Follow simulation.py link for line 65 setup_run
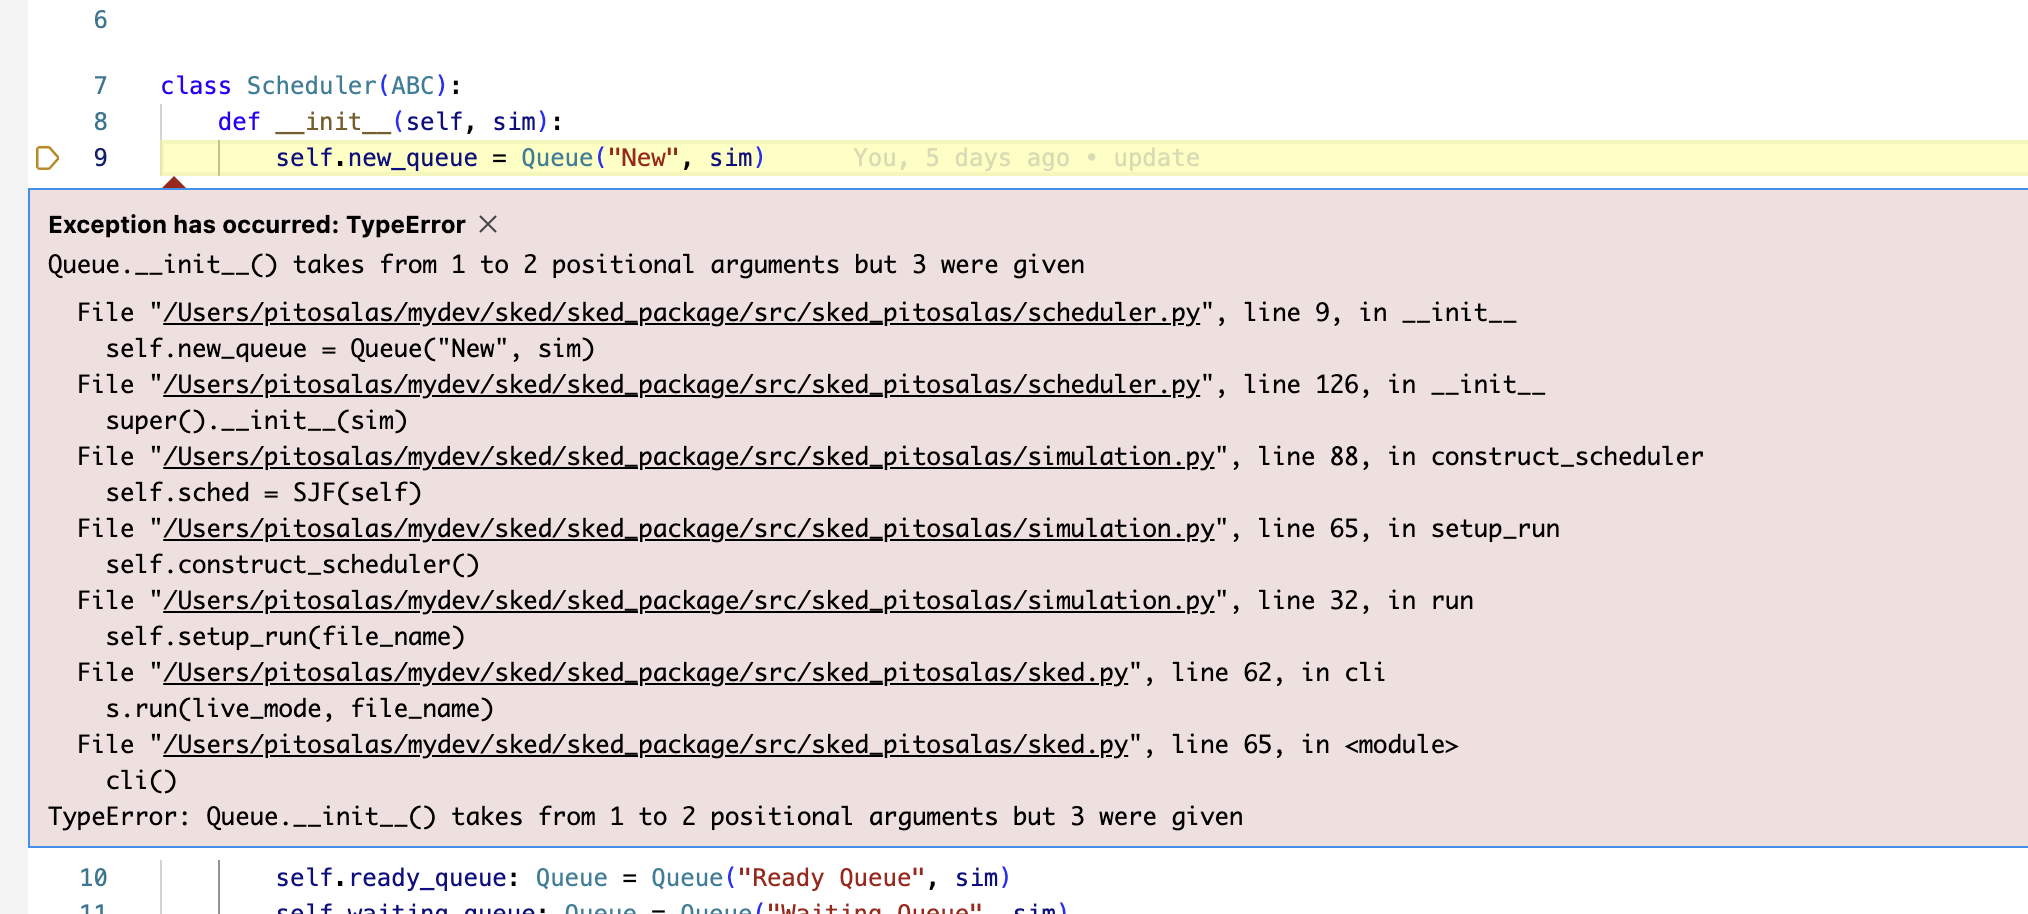Viewport: 2028px width, 914px height. pos(688,529)
